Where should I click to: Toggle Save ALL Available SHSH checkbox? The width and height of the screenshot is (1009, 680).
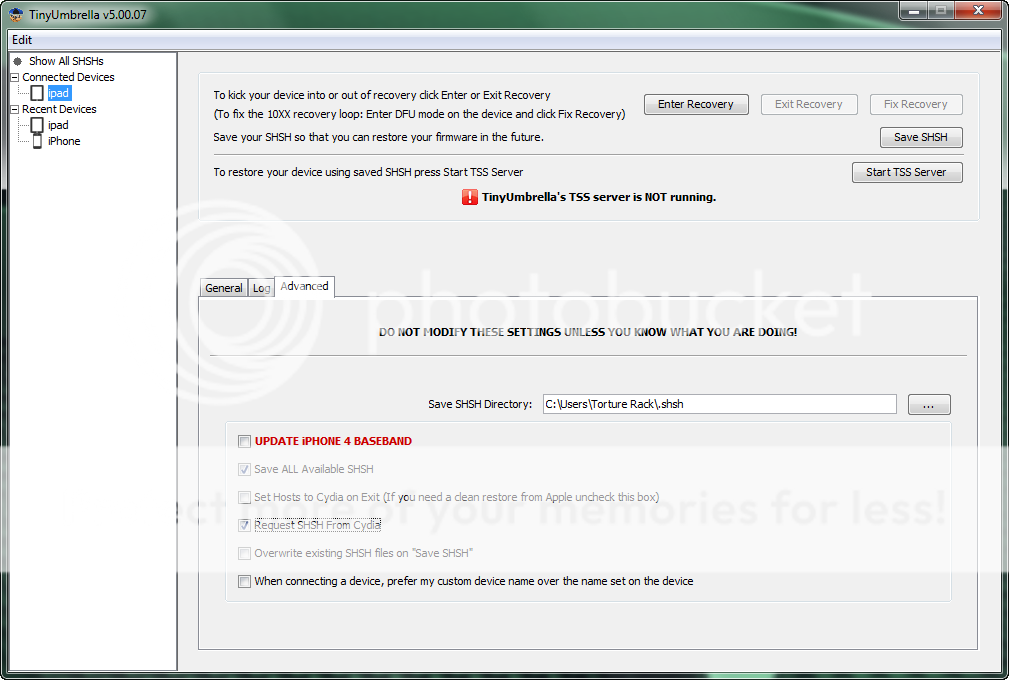[x=245, y=470]
